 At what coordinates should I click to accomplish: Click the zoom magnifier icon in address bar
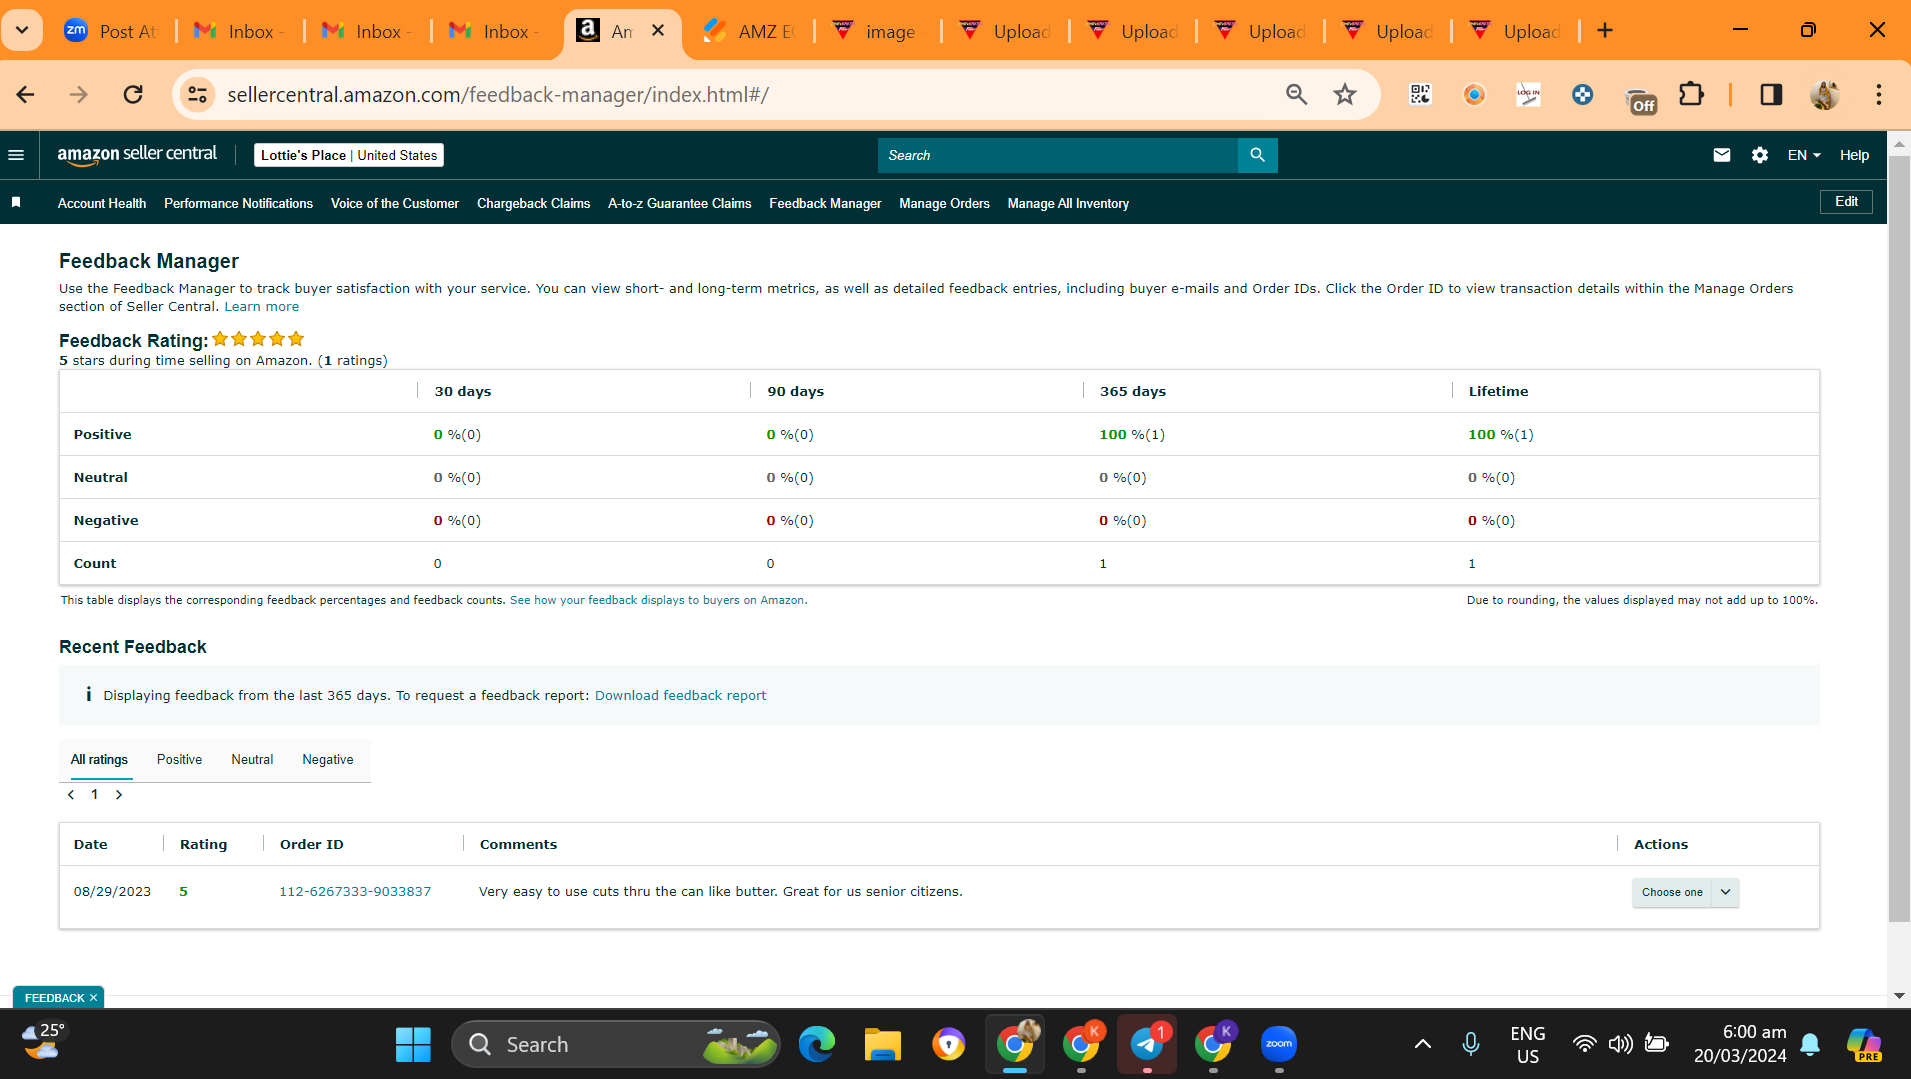point(1297,94)
